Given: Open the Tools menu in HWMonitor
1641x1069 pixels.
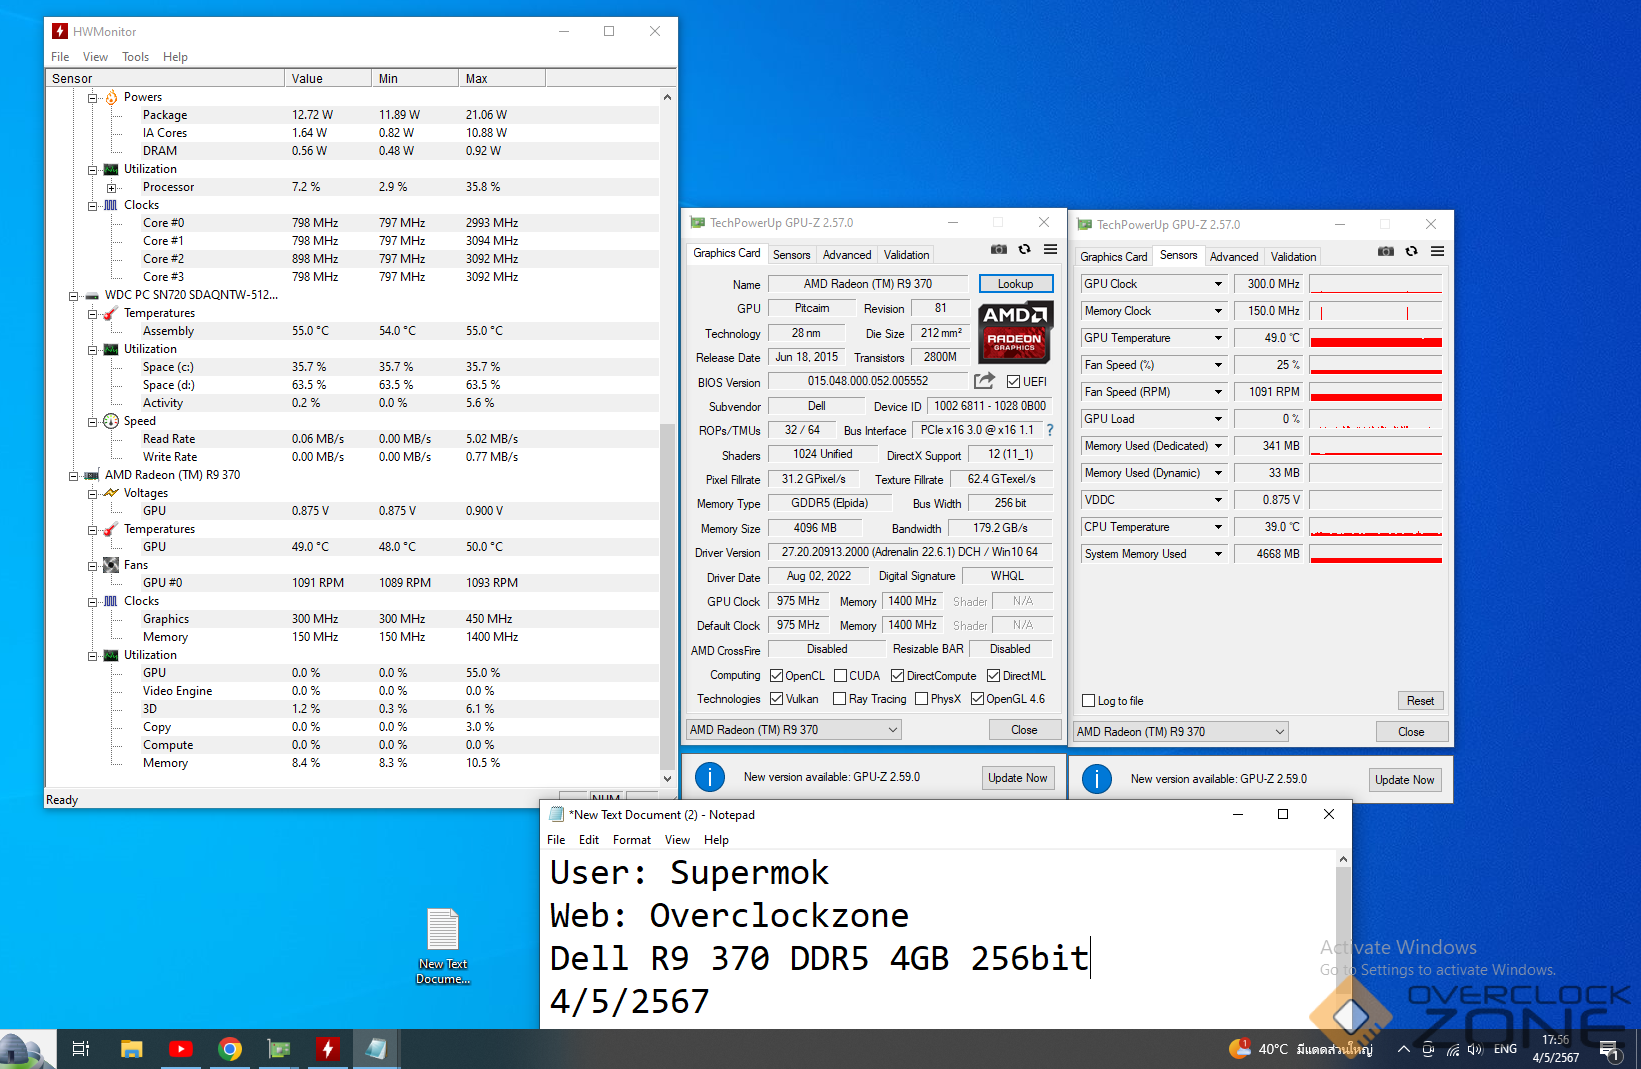Looking at the screenshot, I should click(x=135, y=57).
